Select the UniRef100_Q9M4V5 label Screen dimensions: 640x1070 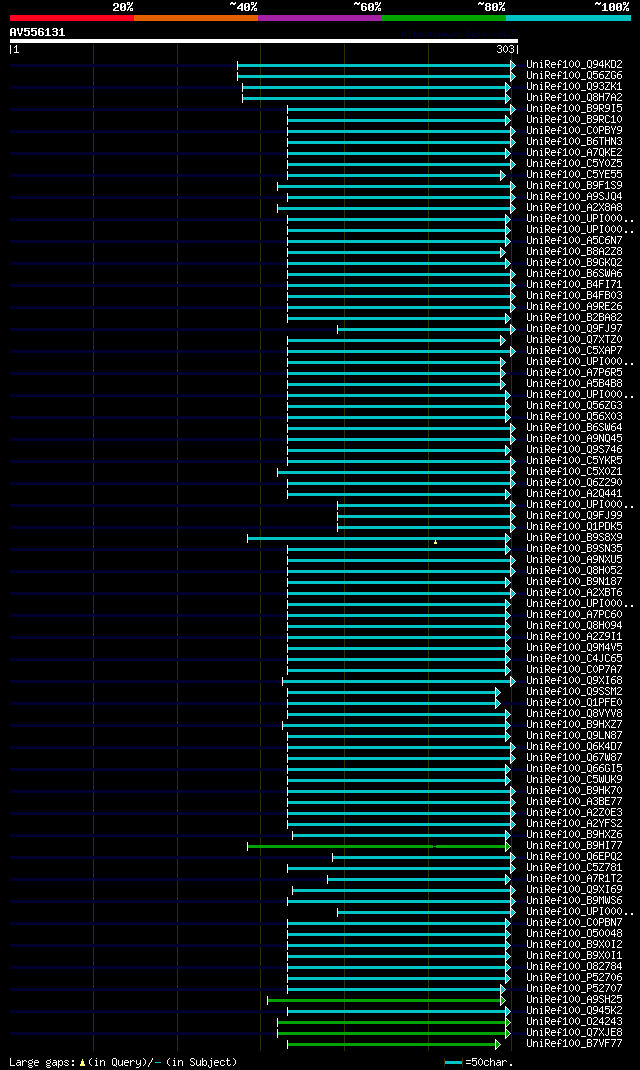point(574,648)
